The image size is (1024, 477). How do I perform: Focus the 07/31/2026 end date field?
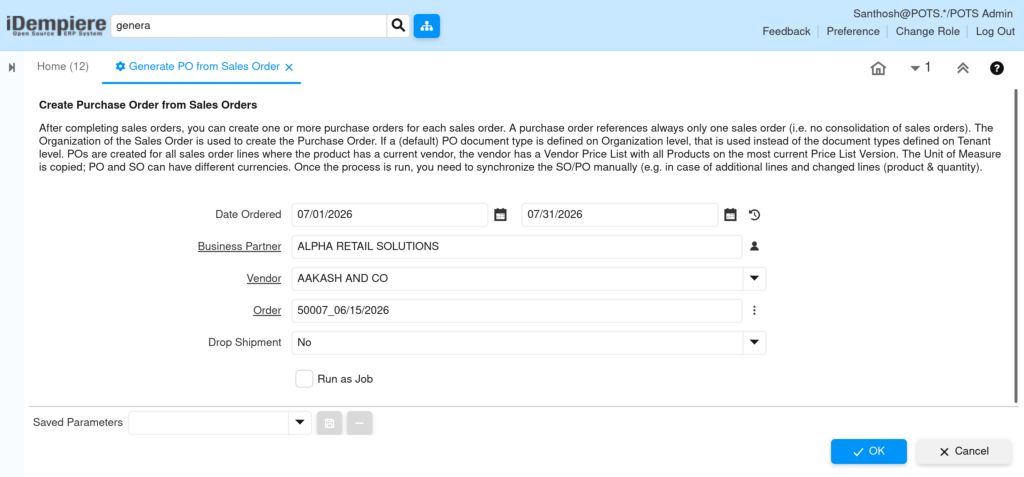[620, 214]
